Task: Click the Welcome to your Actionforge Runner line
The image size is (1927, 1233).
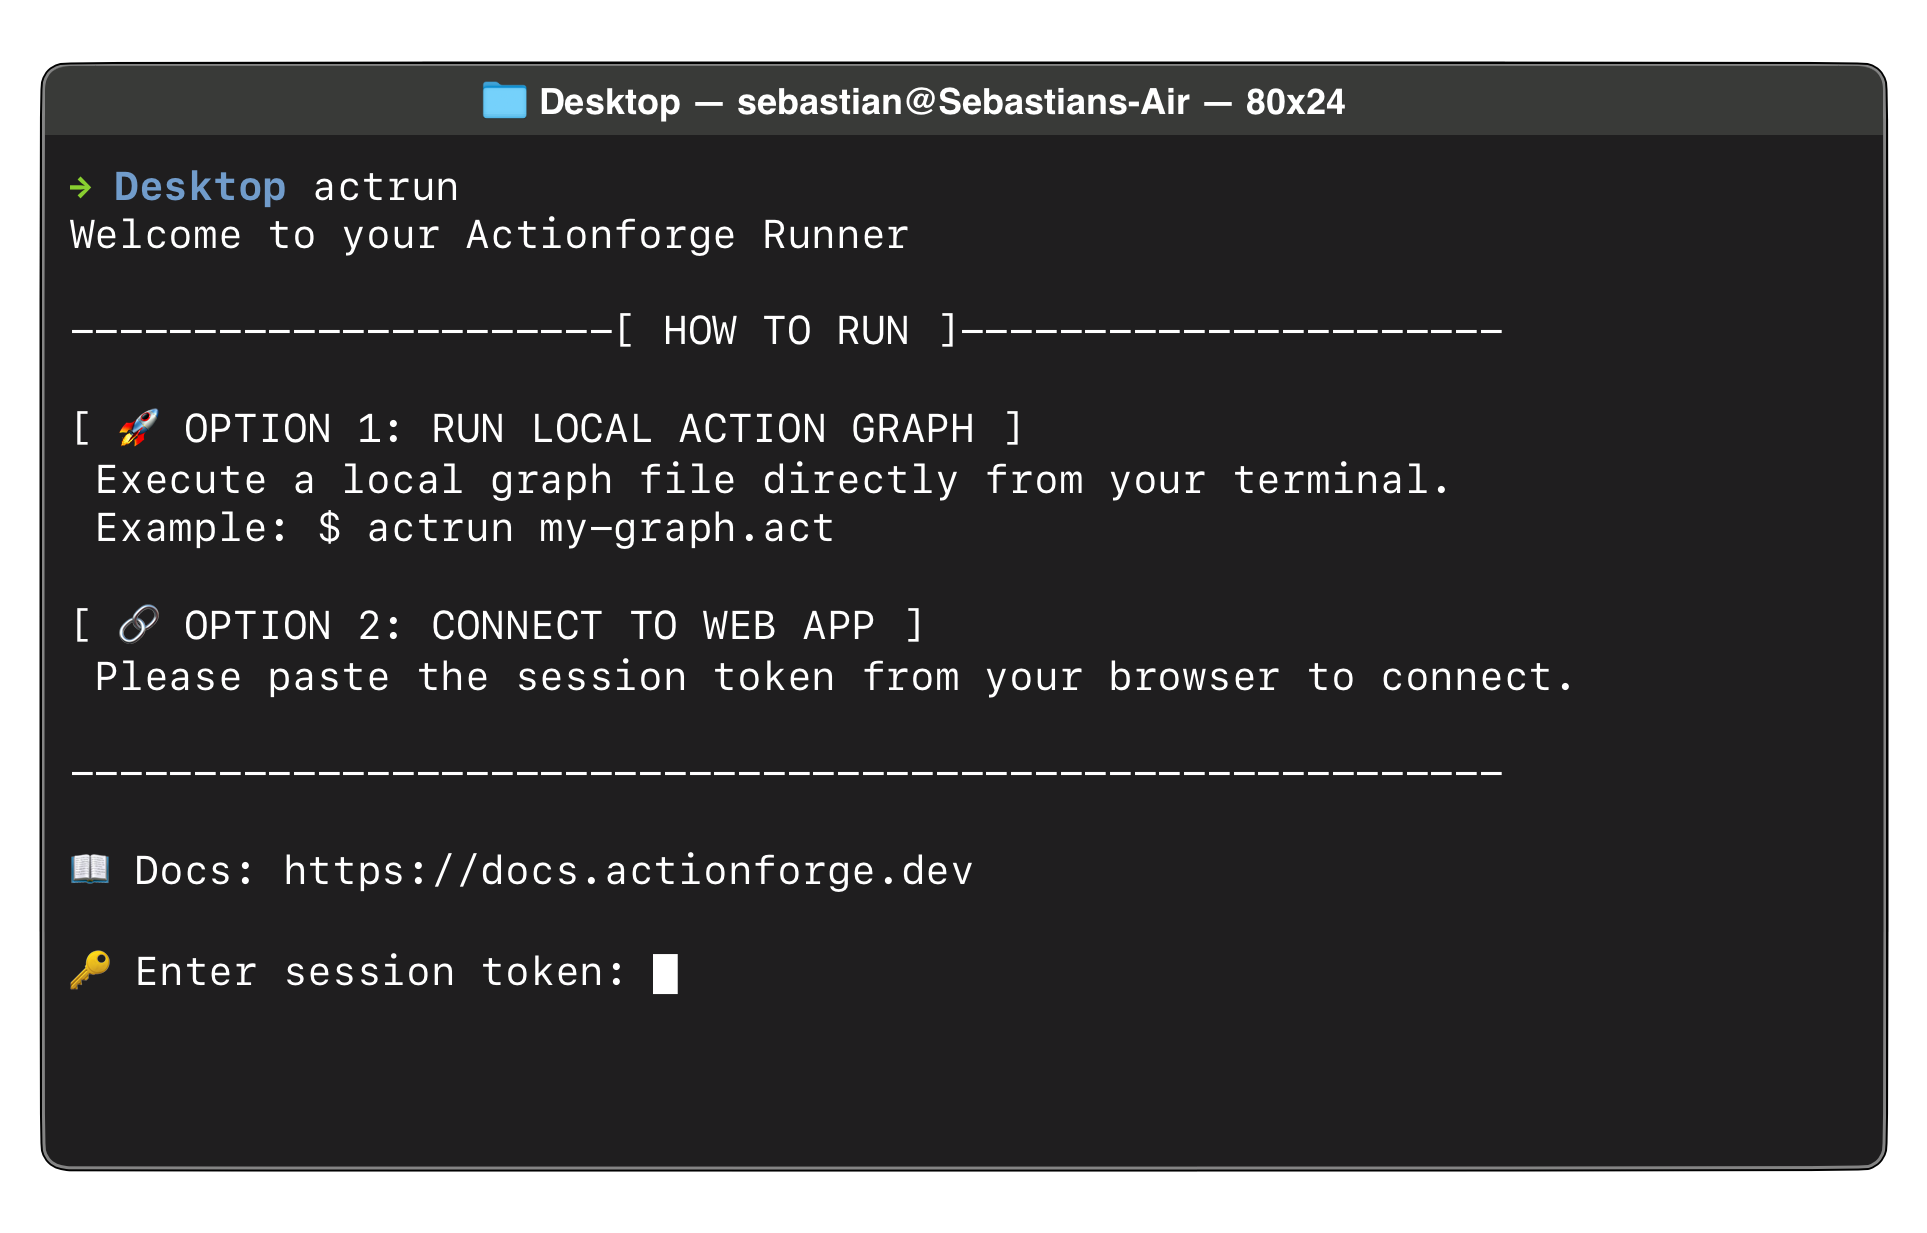Action: [489, 235]
